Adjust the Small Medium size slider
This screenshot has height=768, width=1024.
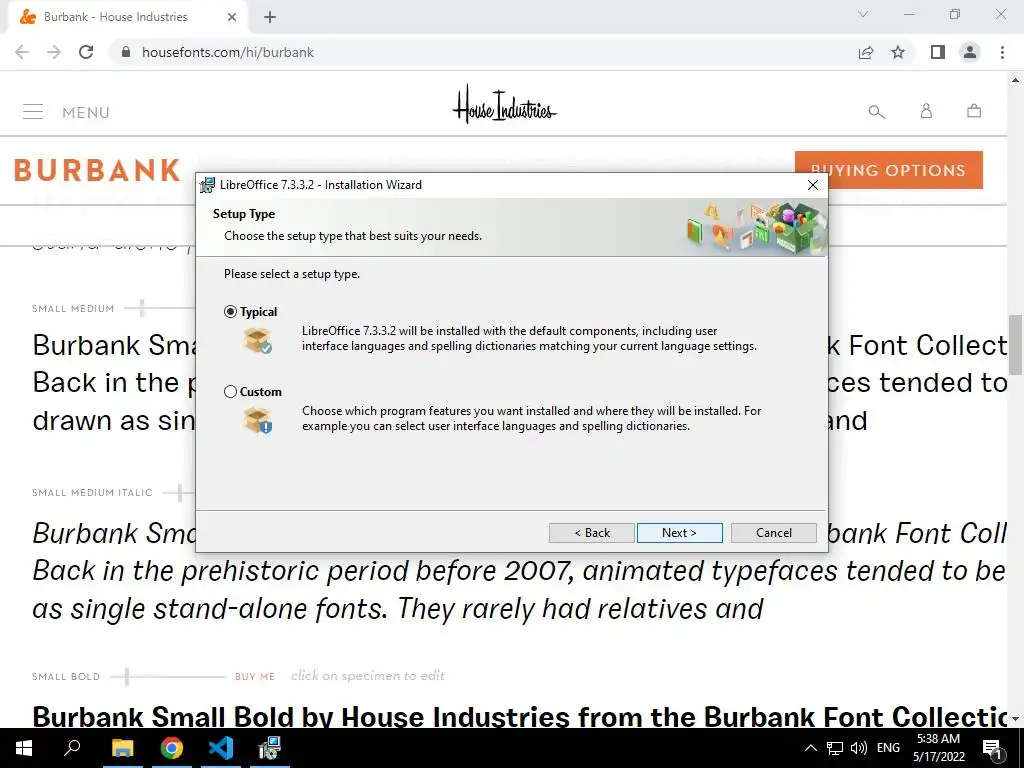pos(142,308)
